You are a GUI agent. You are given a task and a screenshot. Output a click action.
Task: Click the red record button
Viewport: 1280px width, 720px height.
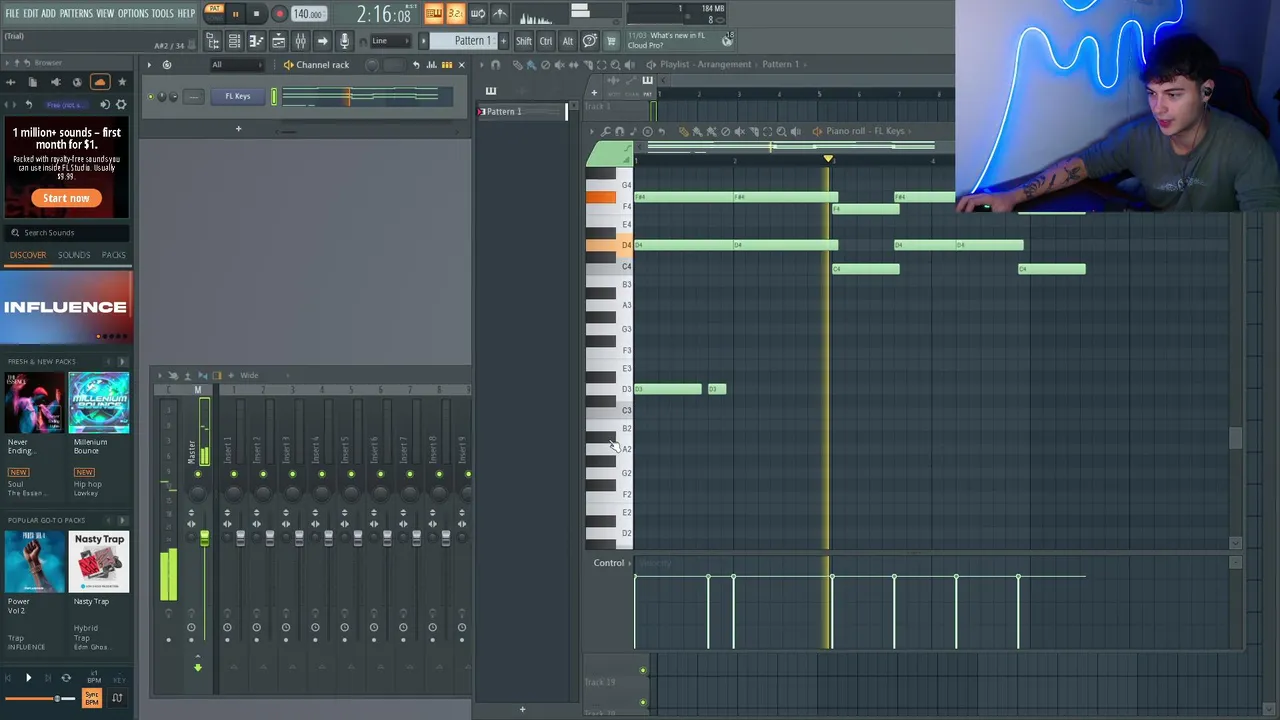[279, 14]
